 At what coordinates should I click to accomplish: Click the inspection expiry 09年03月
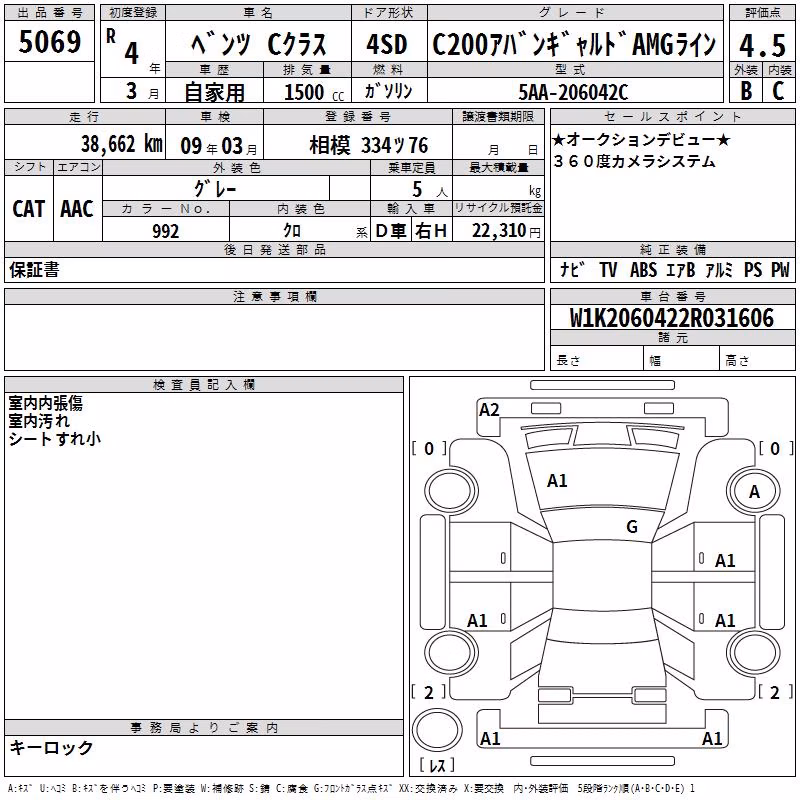(218, 146)
